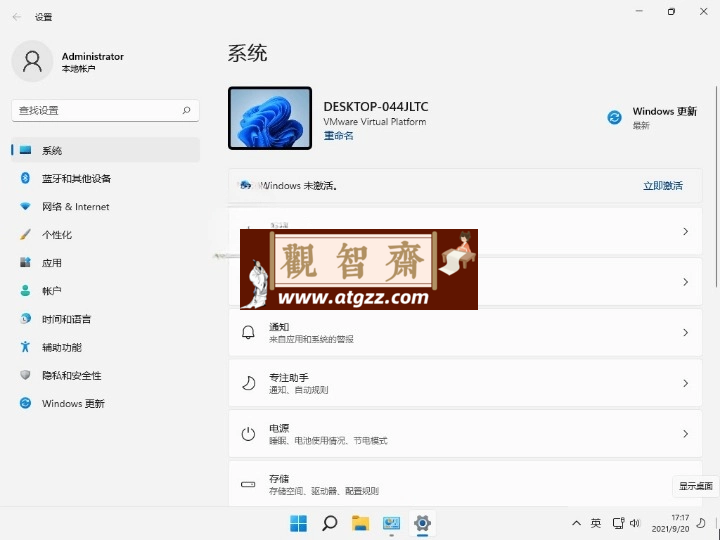Open 个性化 settings
Image resolution: width=720 pixels, height=540 pixels.
106,235
